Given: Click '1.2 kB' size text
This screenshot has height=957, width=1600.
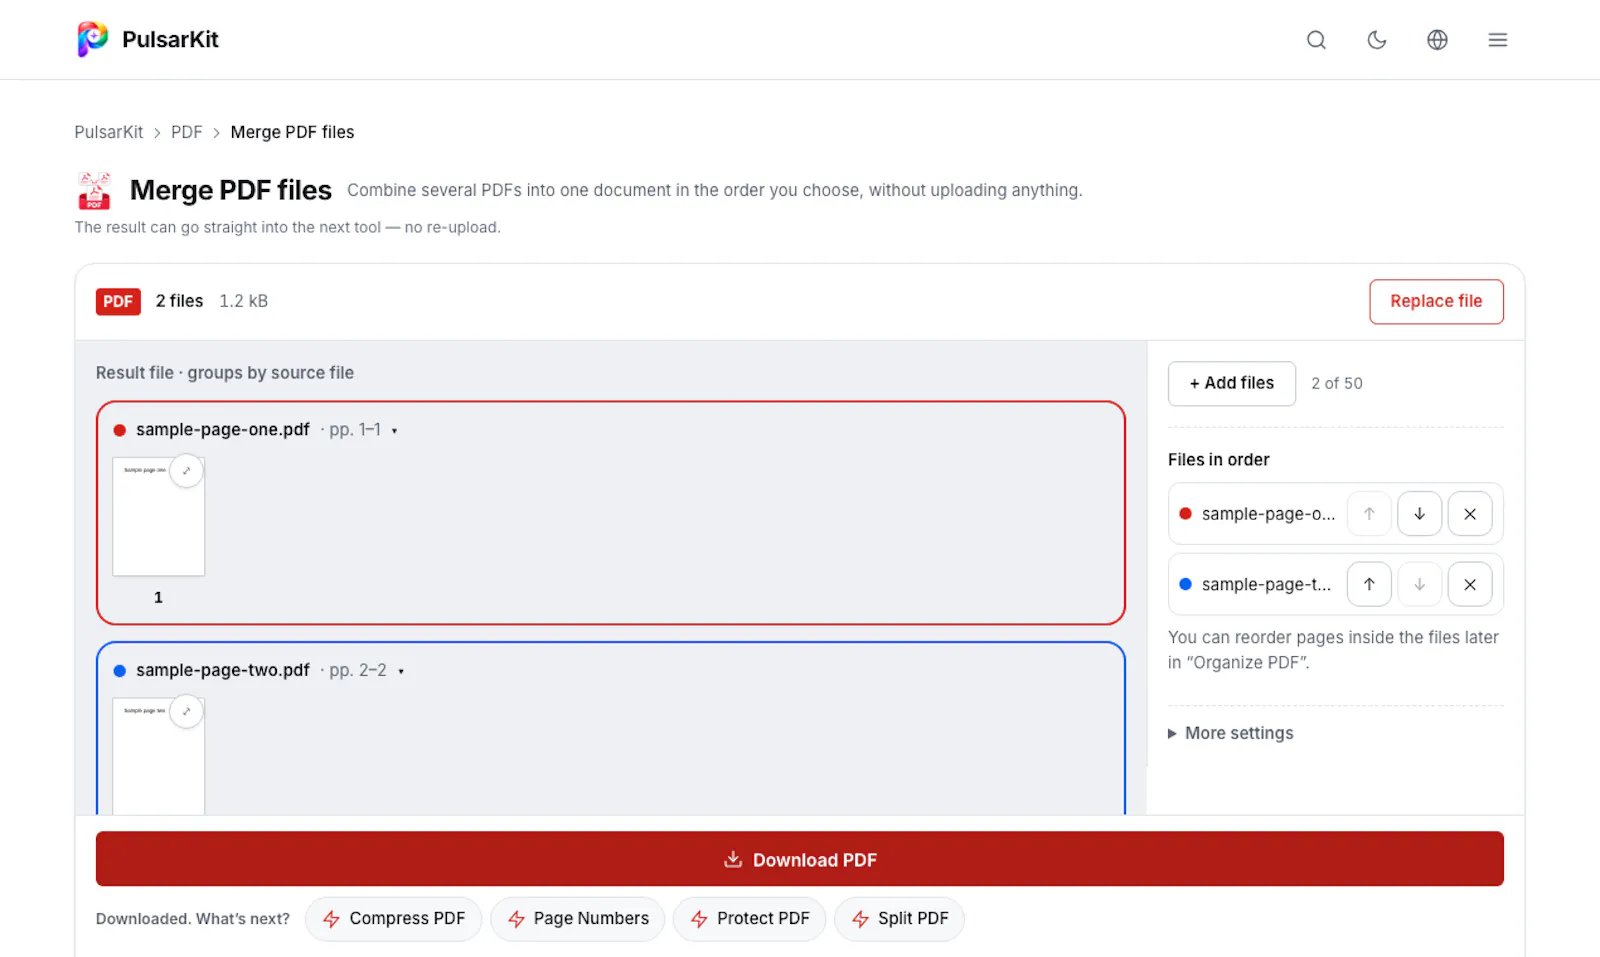Looking at the screenshot, I should tap(243, 301).
